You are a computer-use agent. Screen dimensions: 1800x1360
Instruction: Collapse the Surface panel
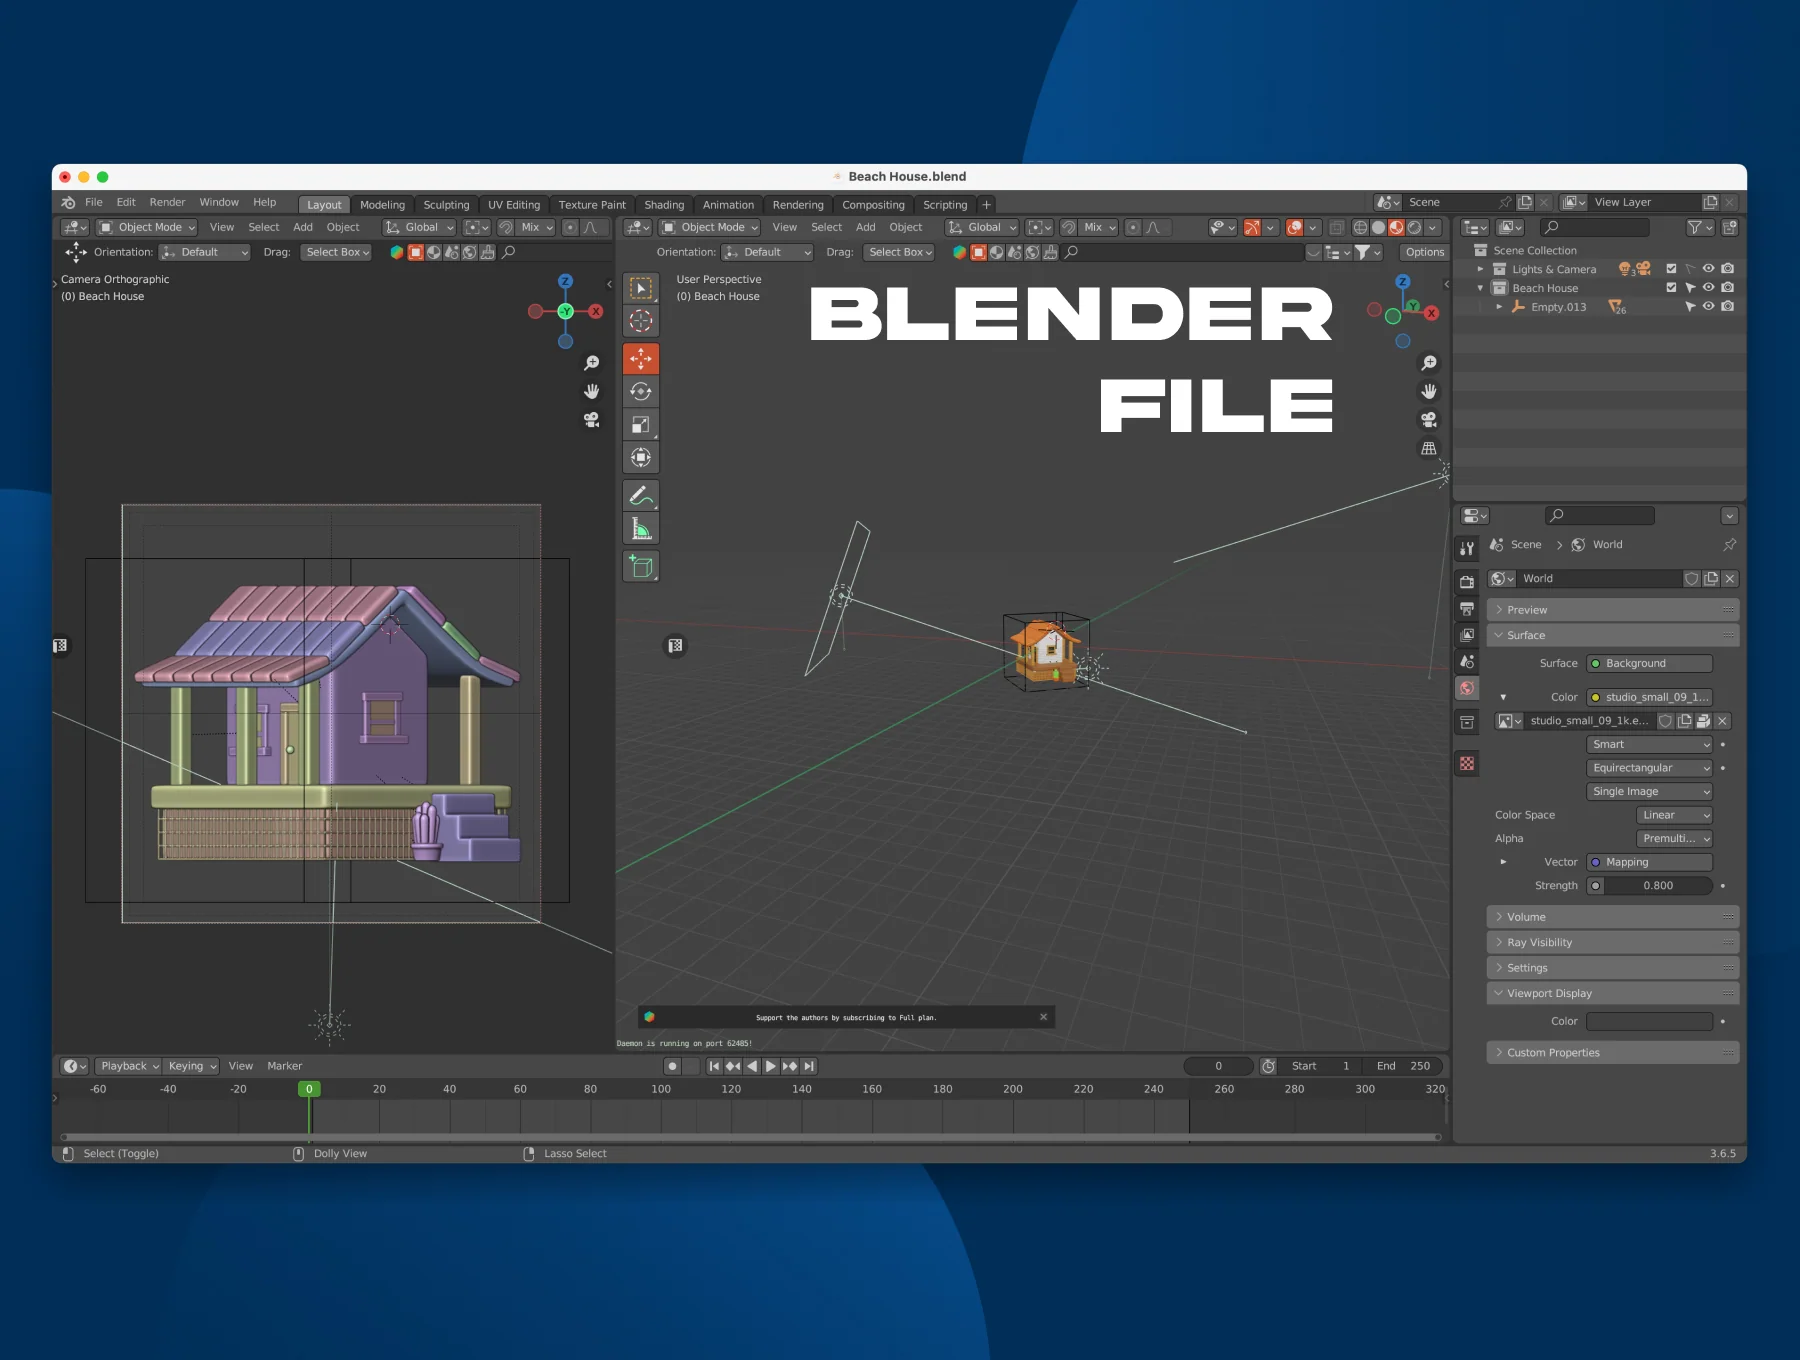click(1613, 635)
